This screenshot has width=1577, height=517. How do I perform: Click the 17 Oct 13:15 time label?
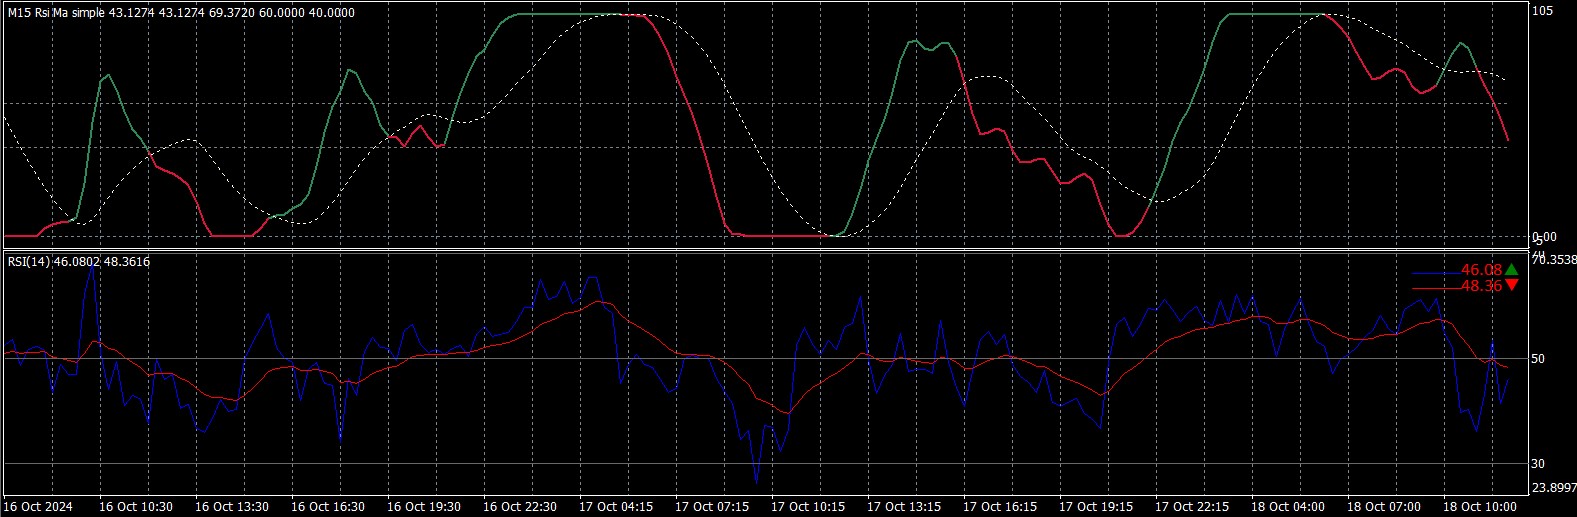[x=904, y=507]
